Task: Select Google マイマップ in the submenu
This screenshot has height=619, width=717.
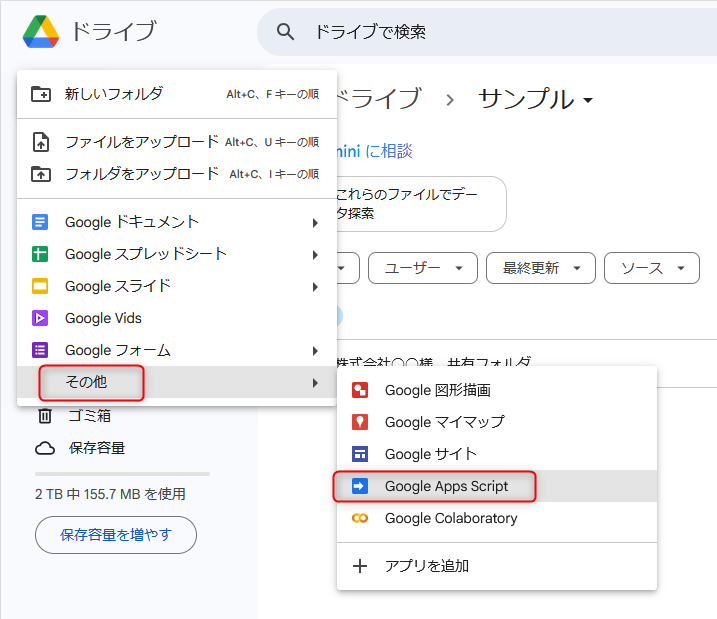Action: click(444, 422)
